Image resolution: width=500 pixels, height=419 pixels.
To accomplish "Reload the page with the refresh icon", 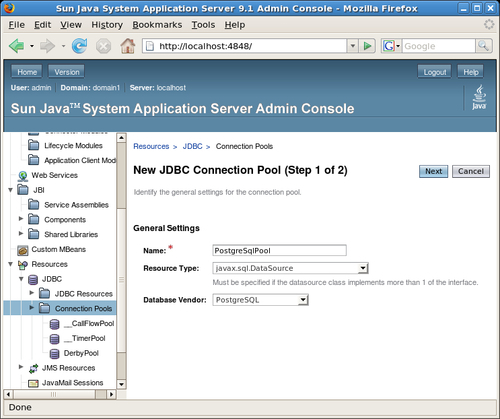I will 79,46.
